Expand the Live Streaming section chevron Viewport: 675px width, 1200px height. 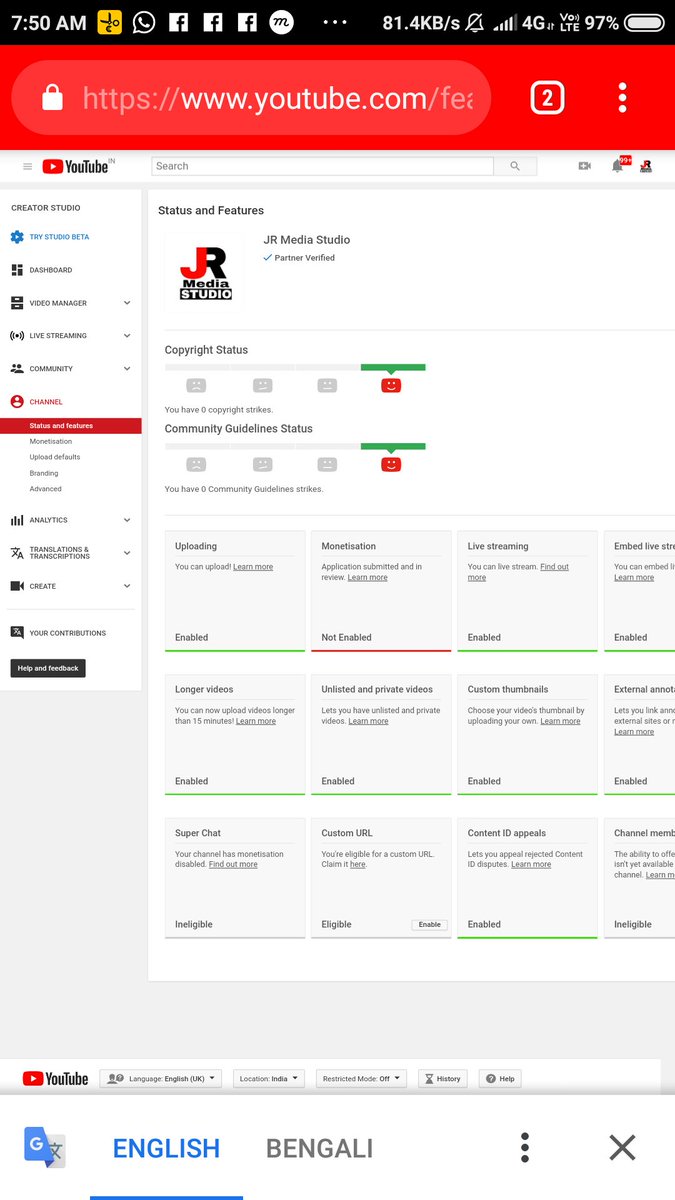pos(127,336)
